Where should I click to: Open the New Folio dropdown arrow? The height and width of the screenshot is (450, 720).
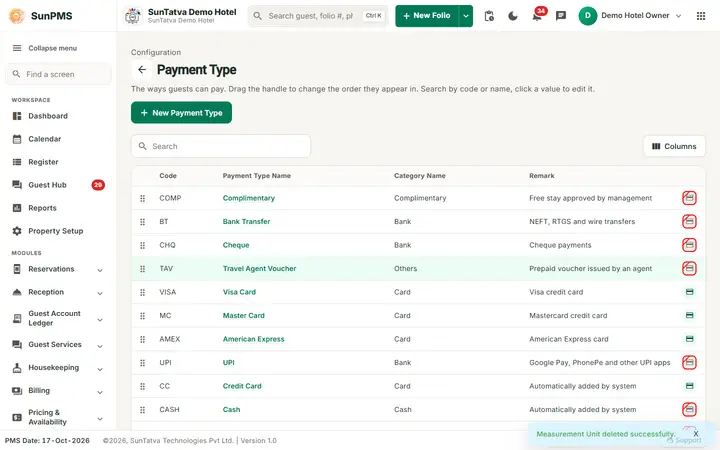tap(466, 16)
